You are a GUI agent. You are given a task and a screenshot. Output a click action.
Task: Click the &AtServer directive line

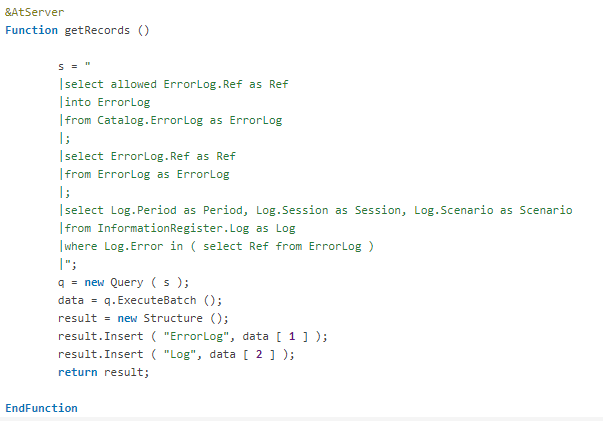[32, 12]
